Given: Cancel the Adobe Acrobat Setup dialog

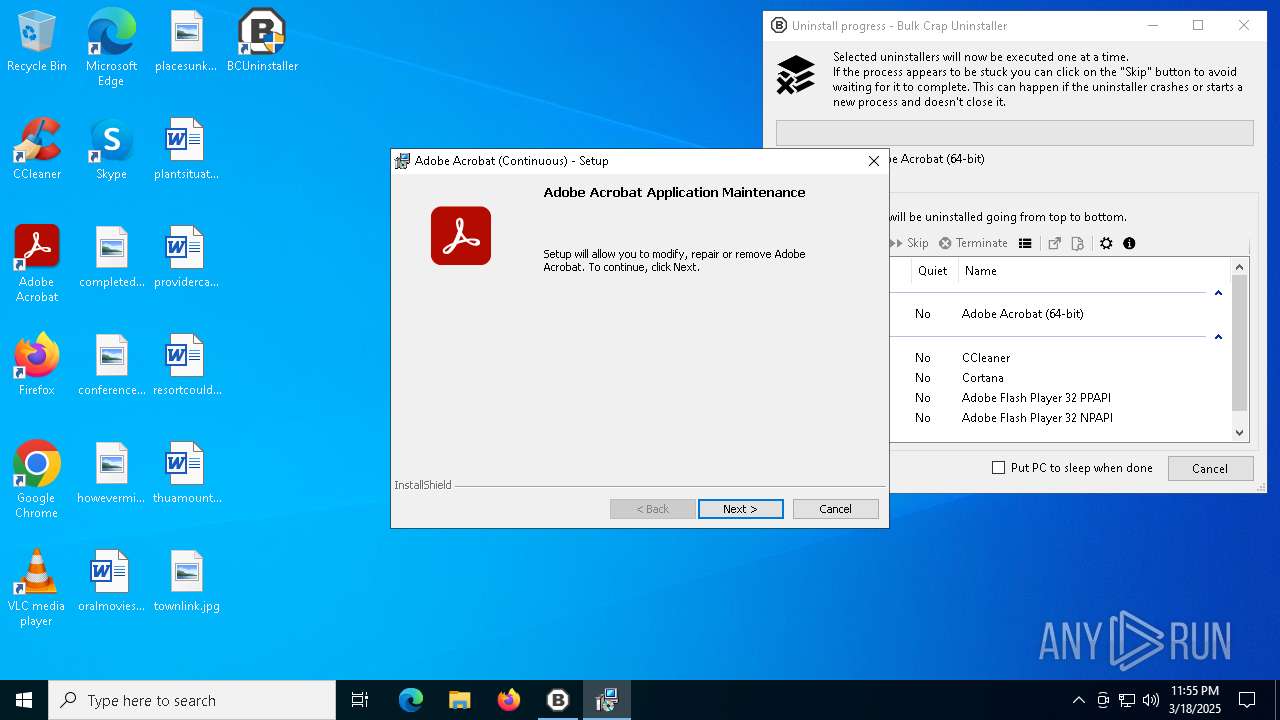Looking at the screenshot, I should 836,509.
